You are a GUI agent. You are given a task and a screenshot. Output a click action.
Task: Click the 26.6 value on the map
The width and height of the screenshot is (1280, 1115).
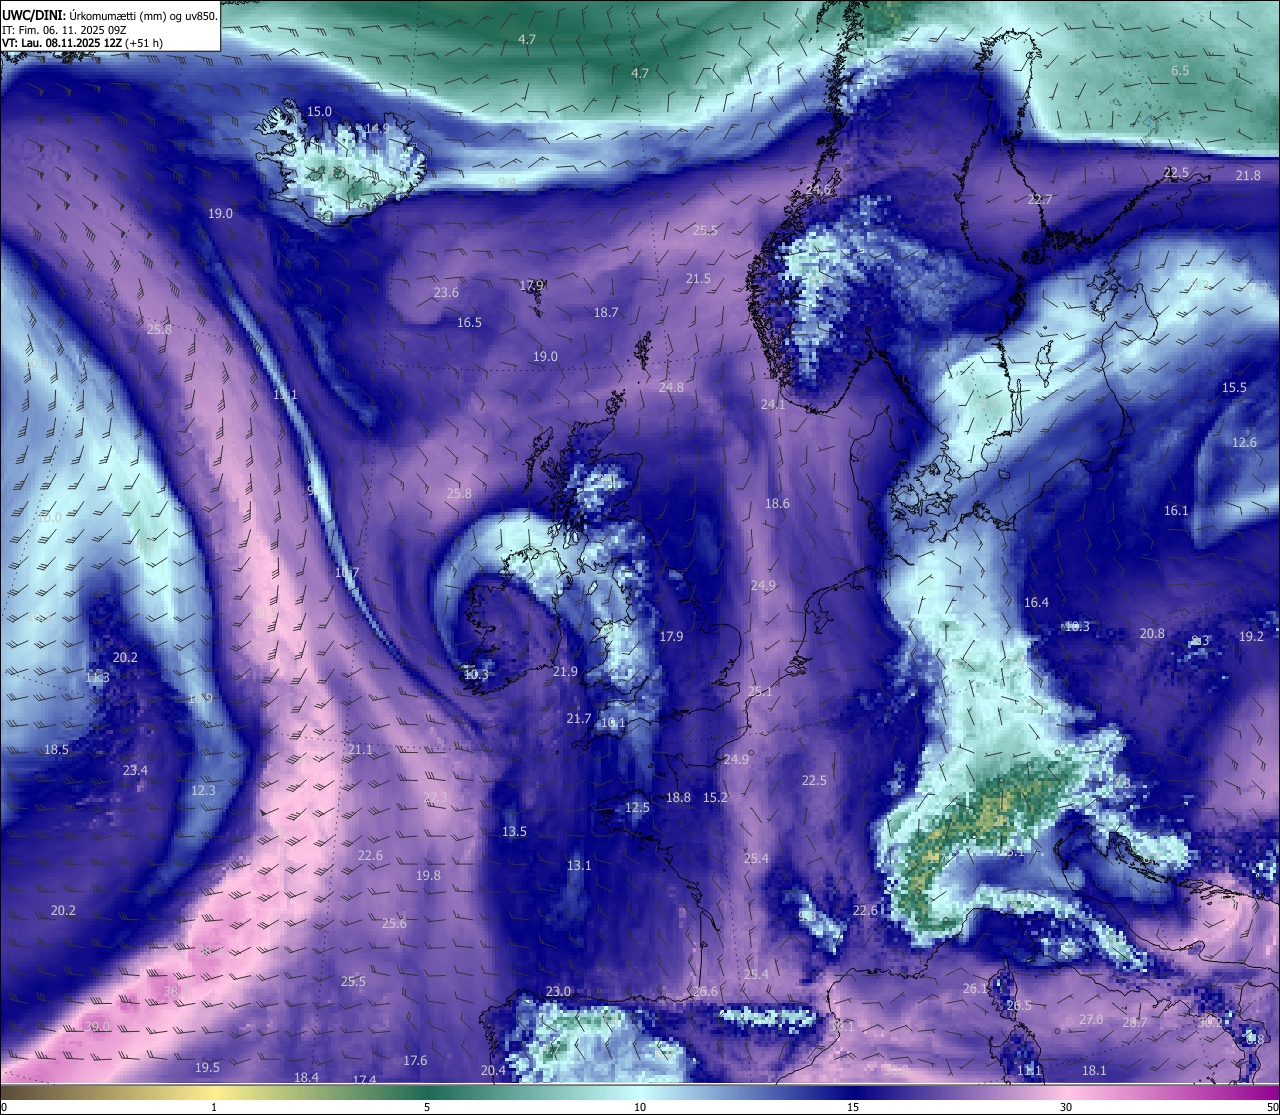click(x=705, y=992)
